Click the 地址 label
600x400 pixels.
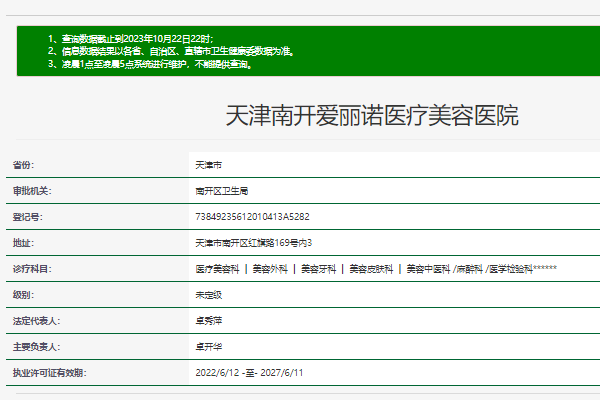coord(23,243)
